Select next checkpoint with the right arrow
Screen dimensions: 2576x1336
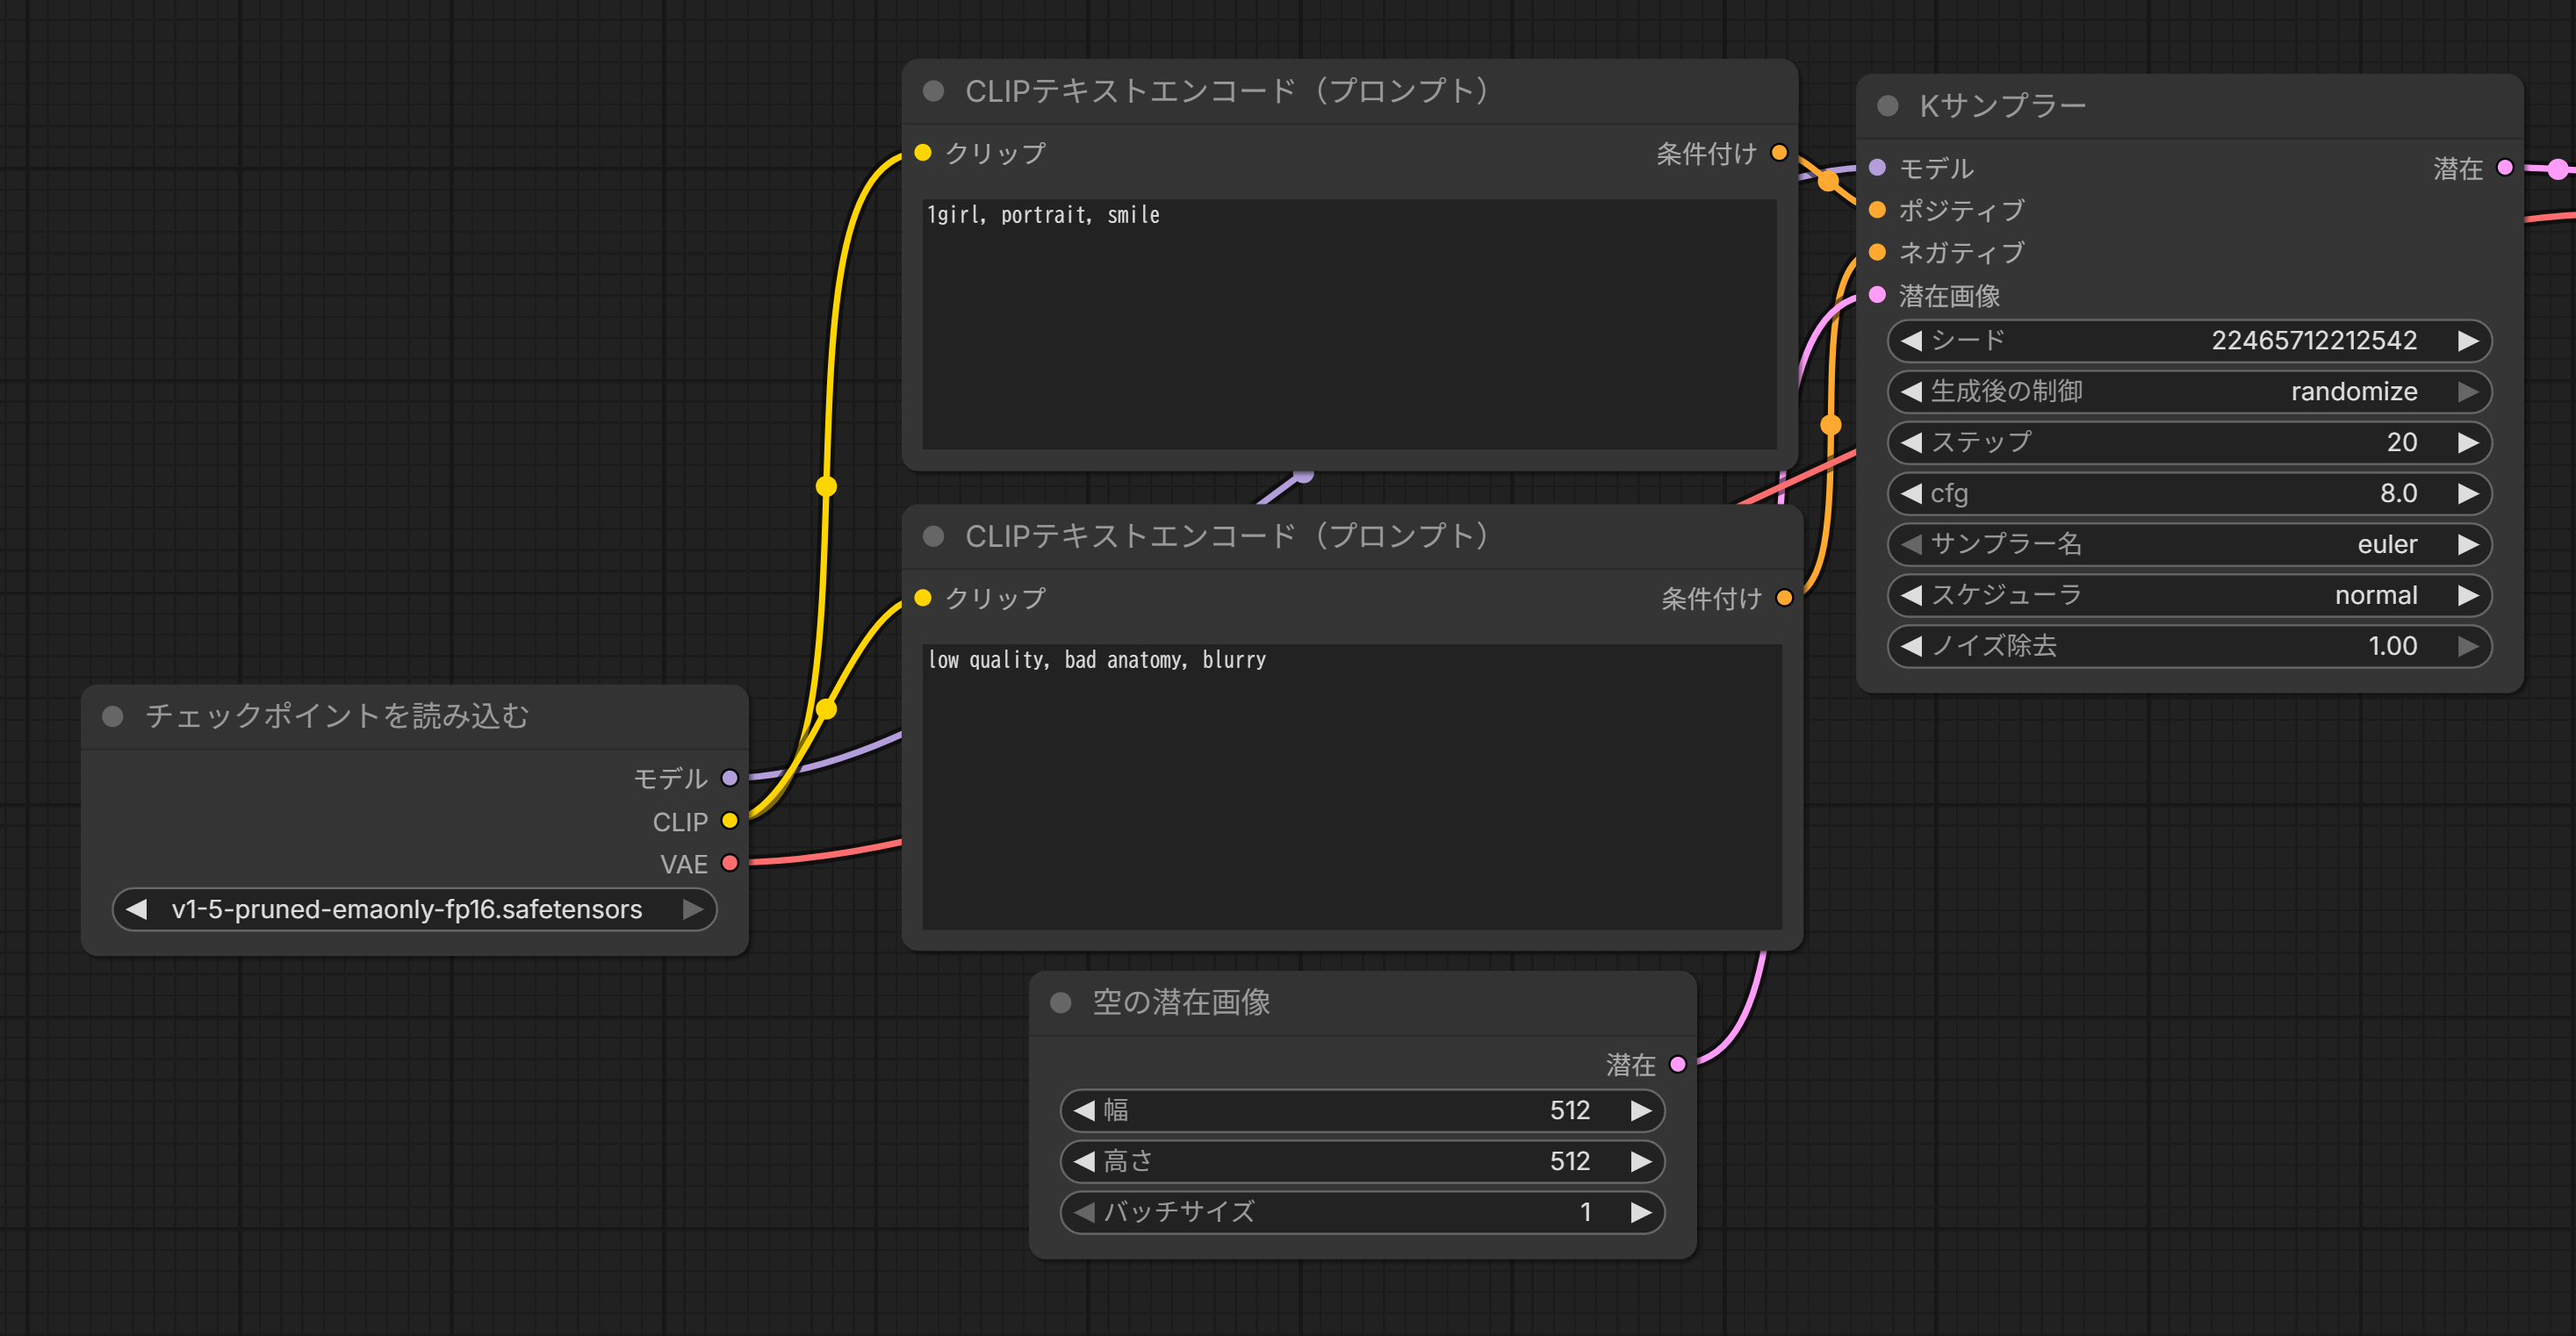pyautogui.click(x=692, y=909)
